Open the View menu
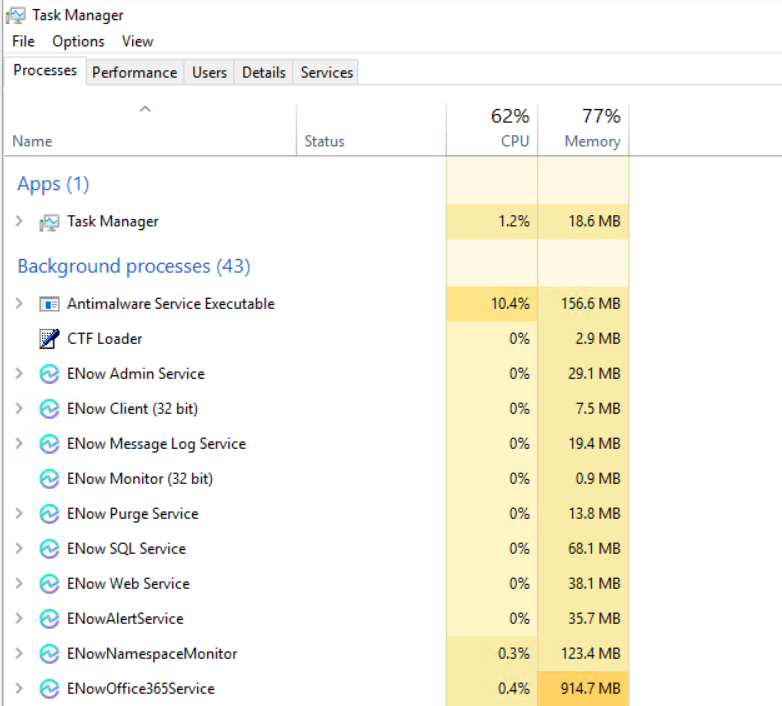This screenshot has width=782, height=706. [x=137, y=41]
